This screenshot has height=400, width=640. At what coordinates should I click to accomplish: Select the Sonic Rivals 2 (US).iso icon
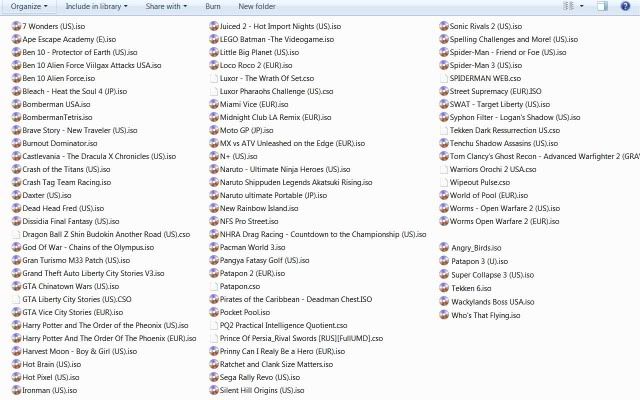(444, 26)
